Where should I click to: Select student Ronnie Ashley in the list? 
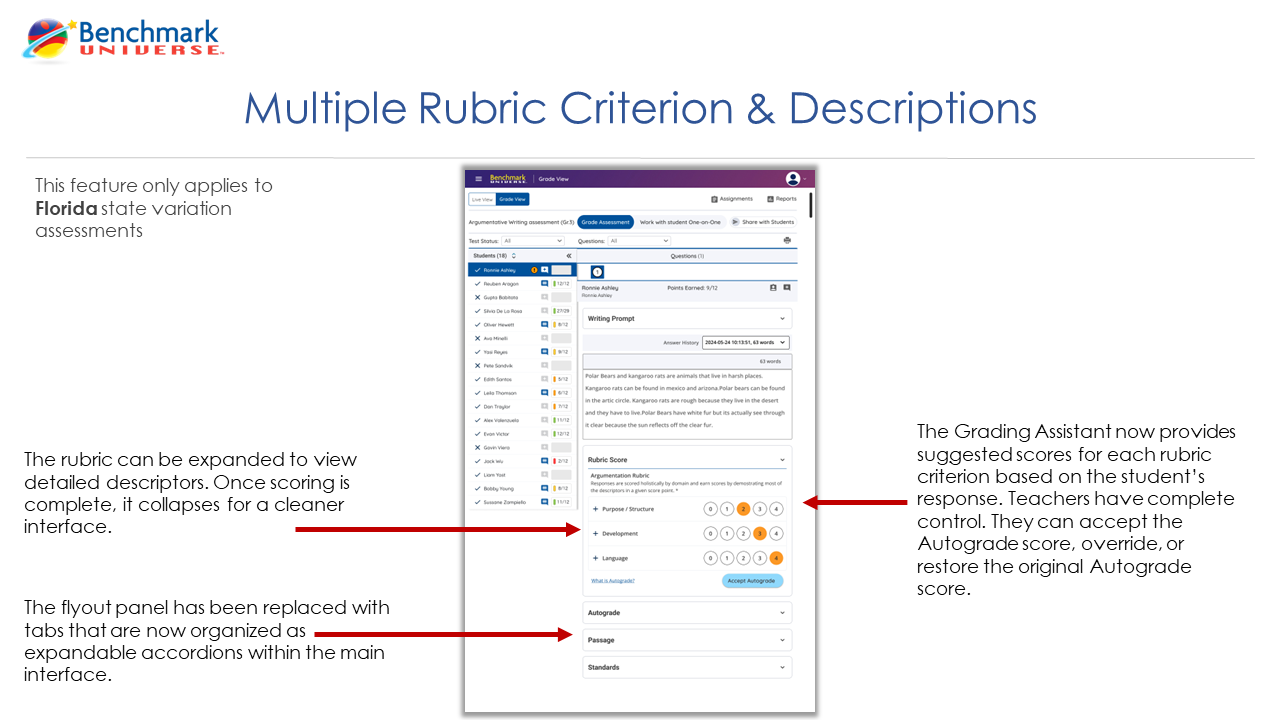pos(522,270)
